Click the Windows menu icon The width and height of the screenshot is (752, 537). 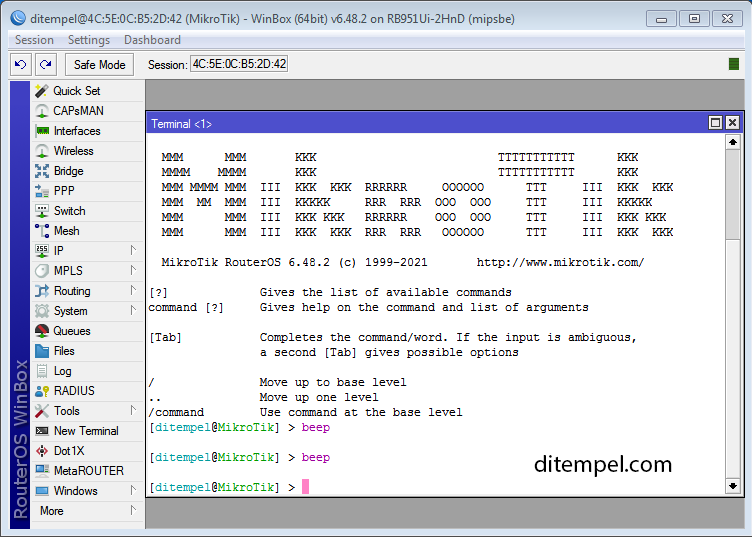42,491
